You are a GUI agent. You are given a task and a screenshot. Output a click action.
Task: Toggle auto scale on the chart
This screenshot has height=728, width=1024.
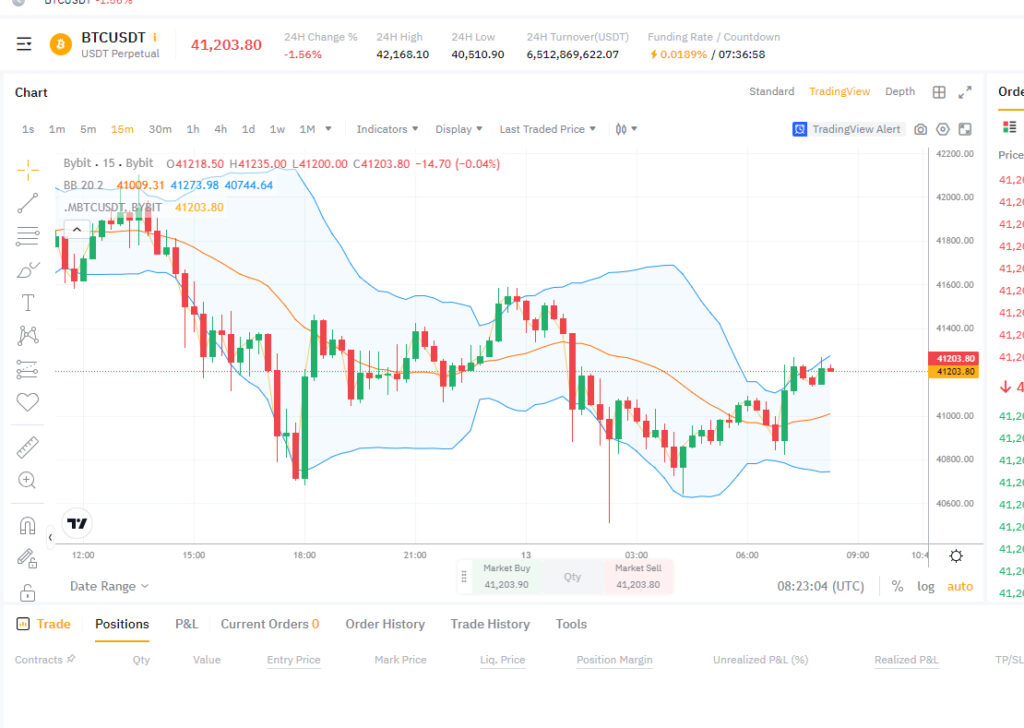[x=960, y=586]
